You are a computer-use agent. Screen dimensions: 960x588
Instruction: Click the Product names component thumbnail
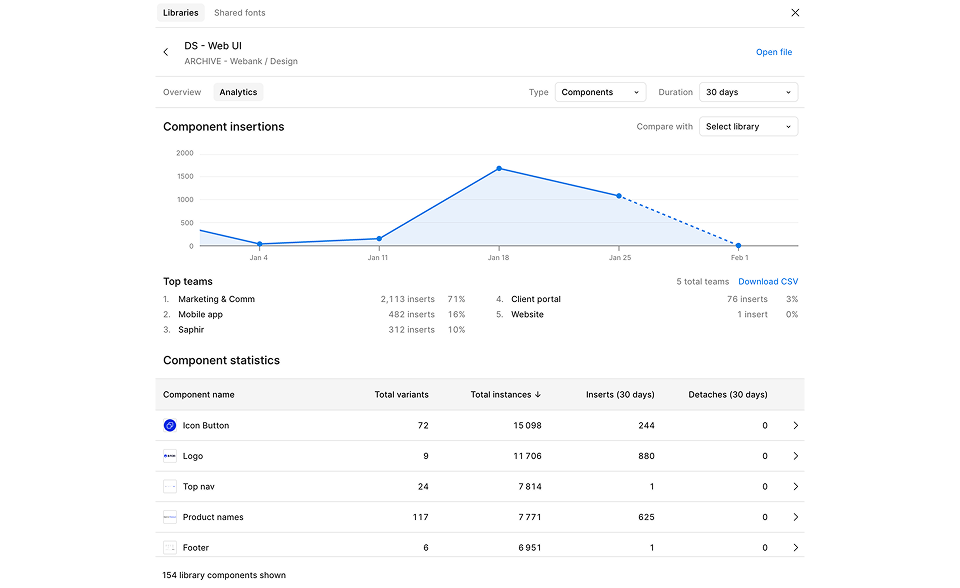[x=170, y=517]
